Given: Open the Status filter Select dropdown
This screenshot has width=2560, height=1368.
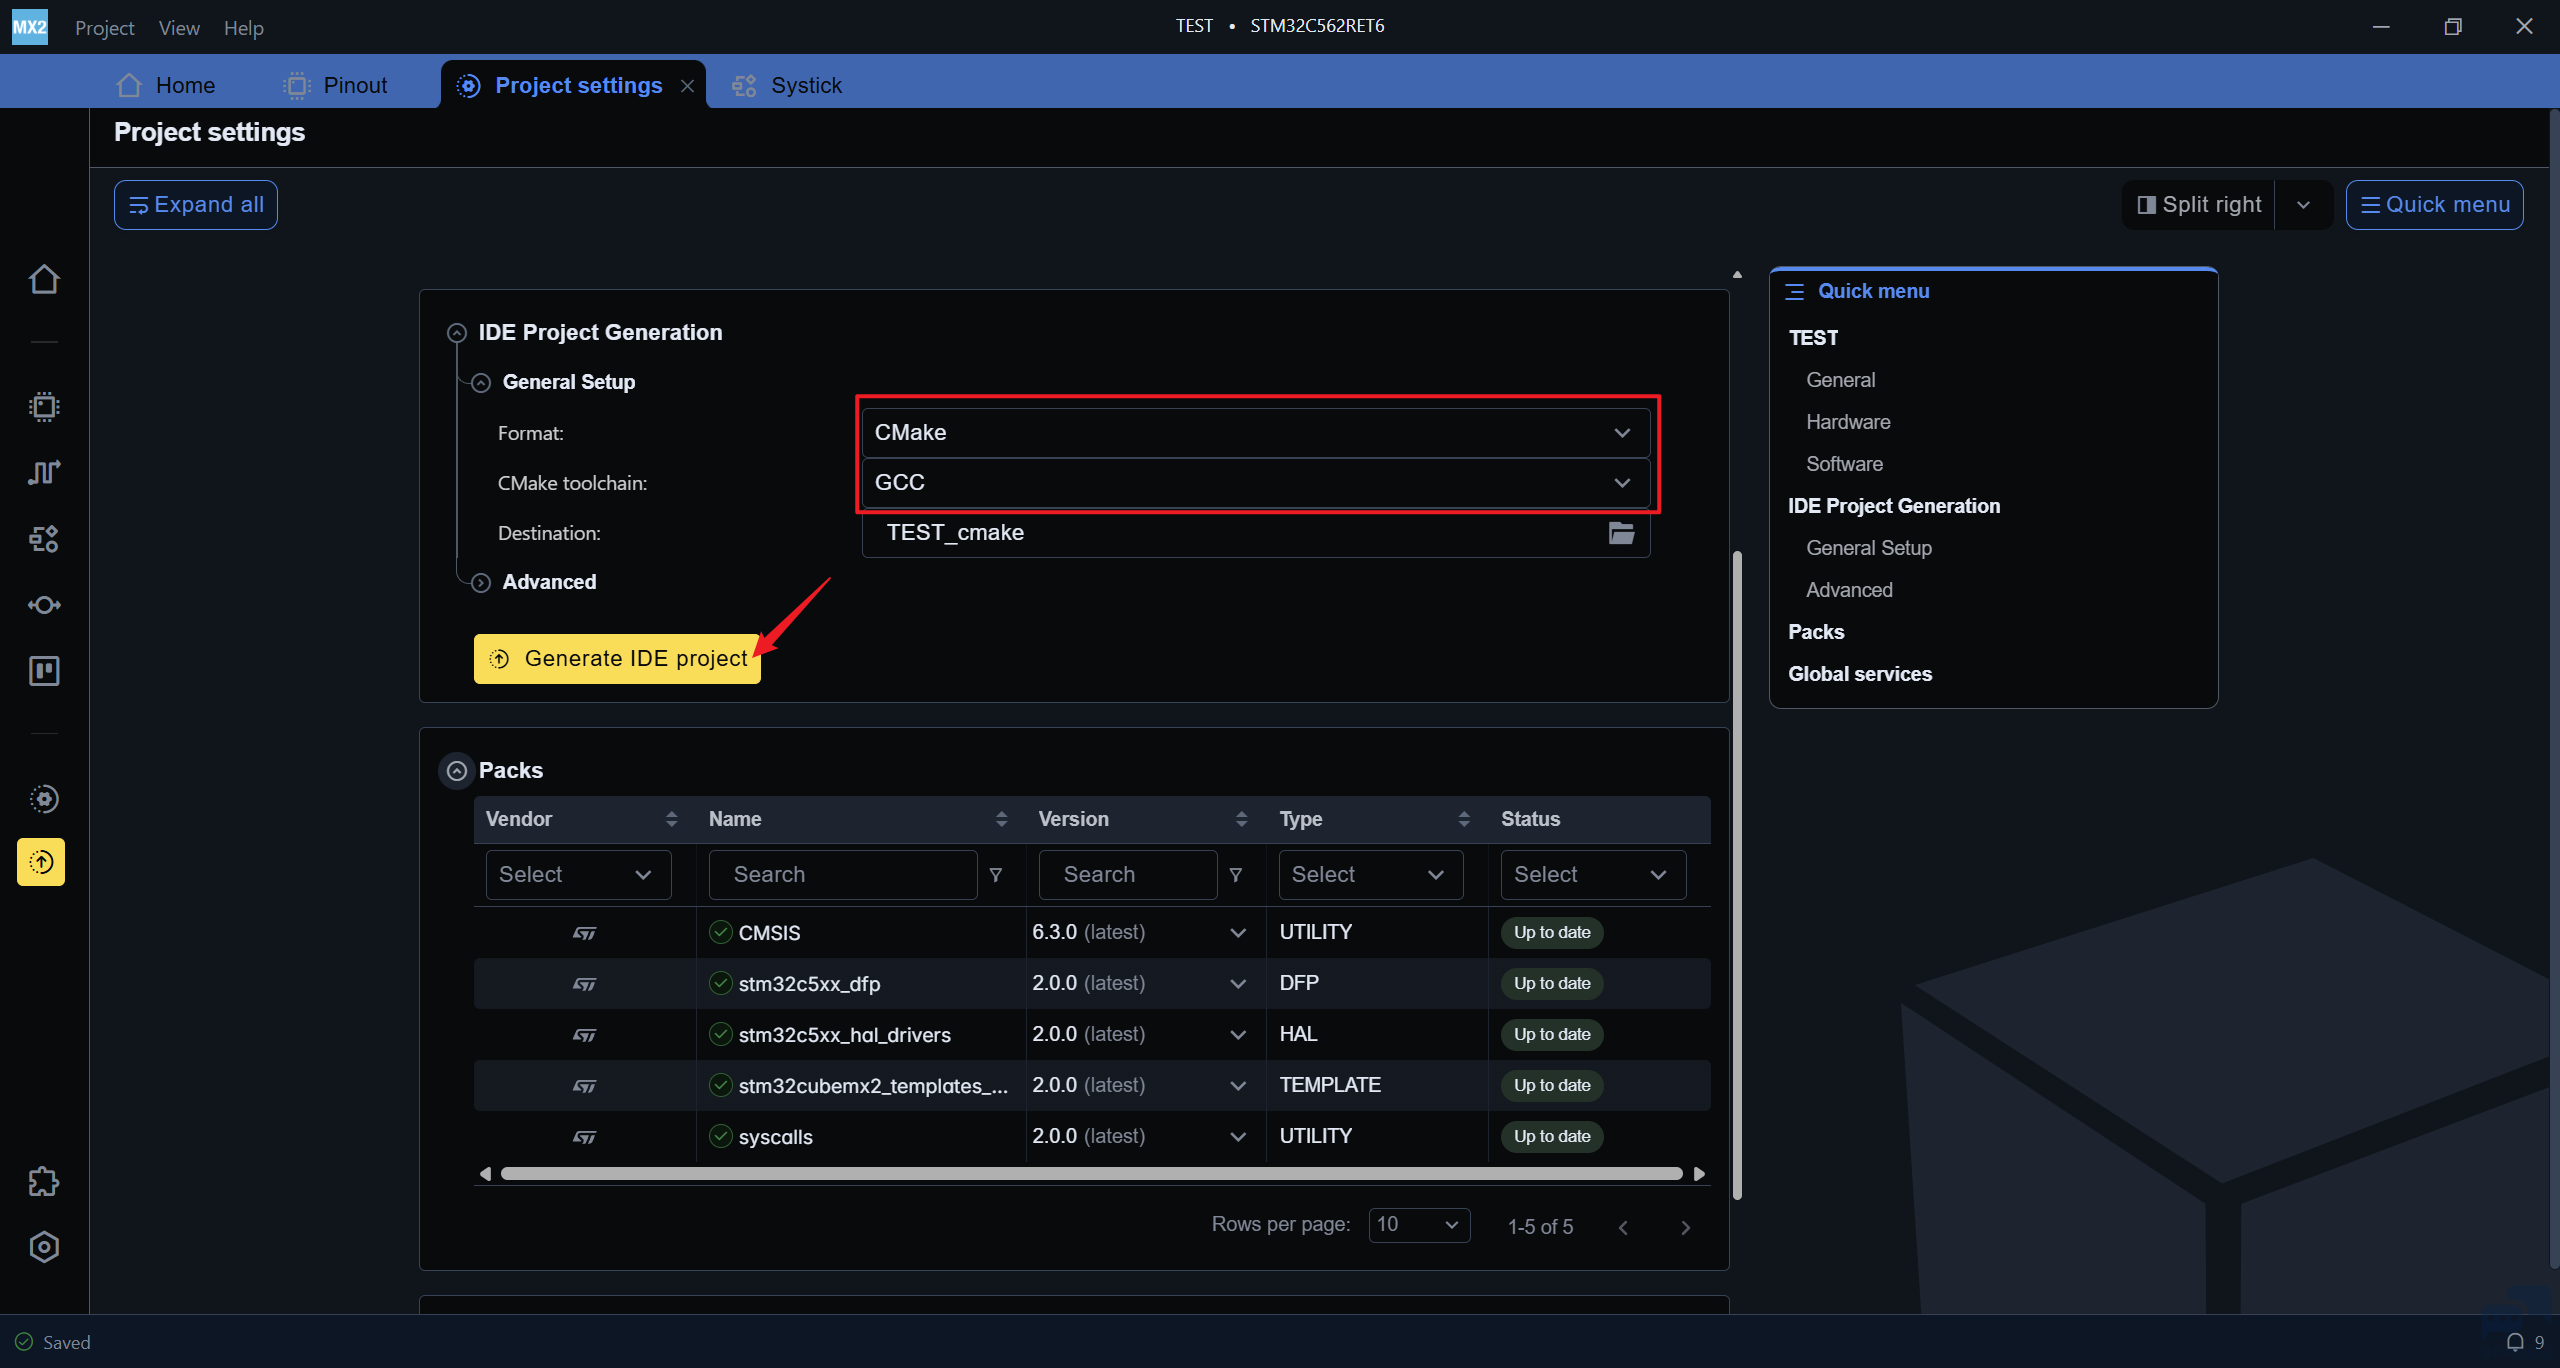Looking at the screenshot, I should click(1593, 875).
